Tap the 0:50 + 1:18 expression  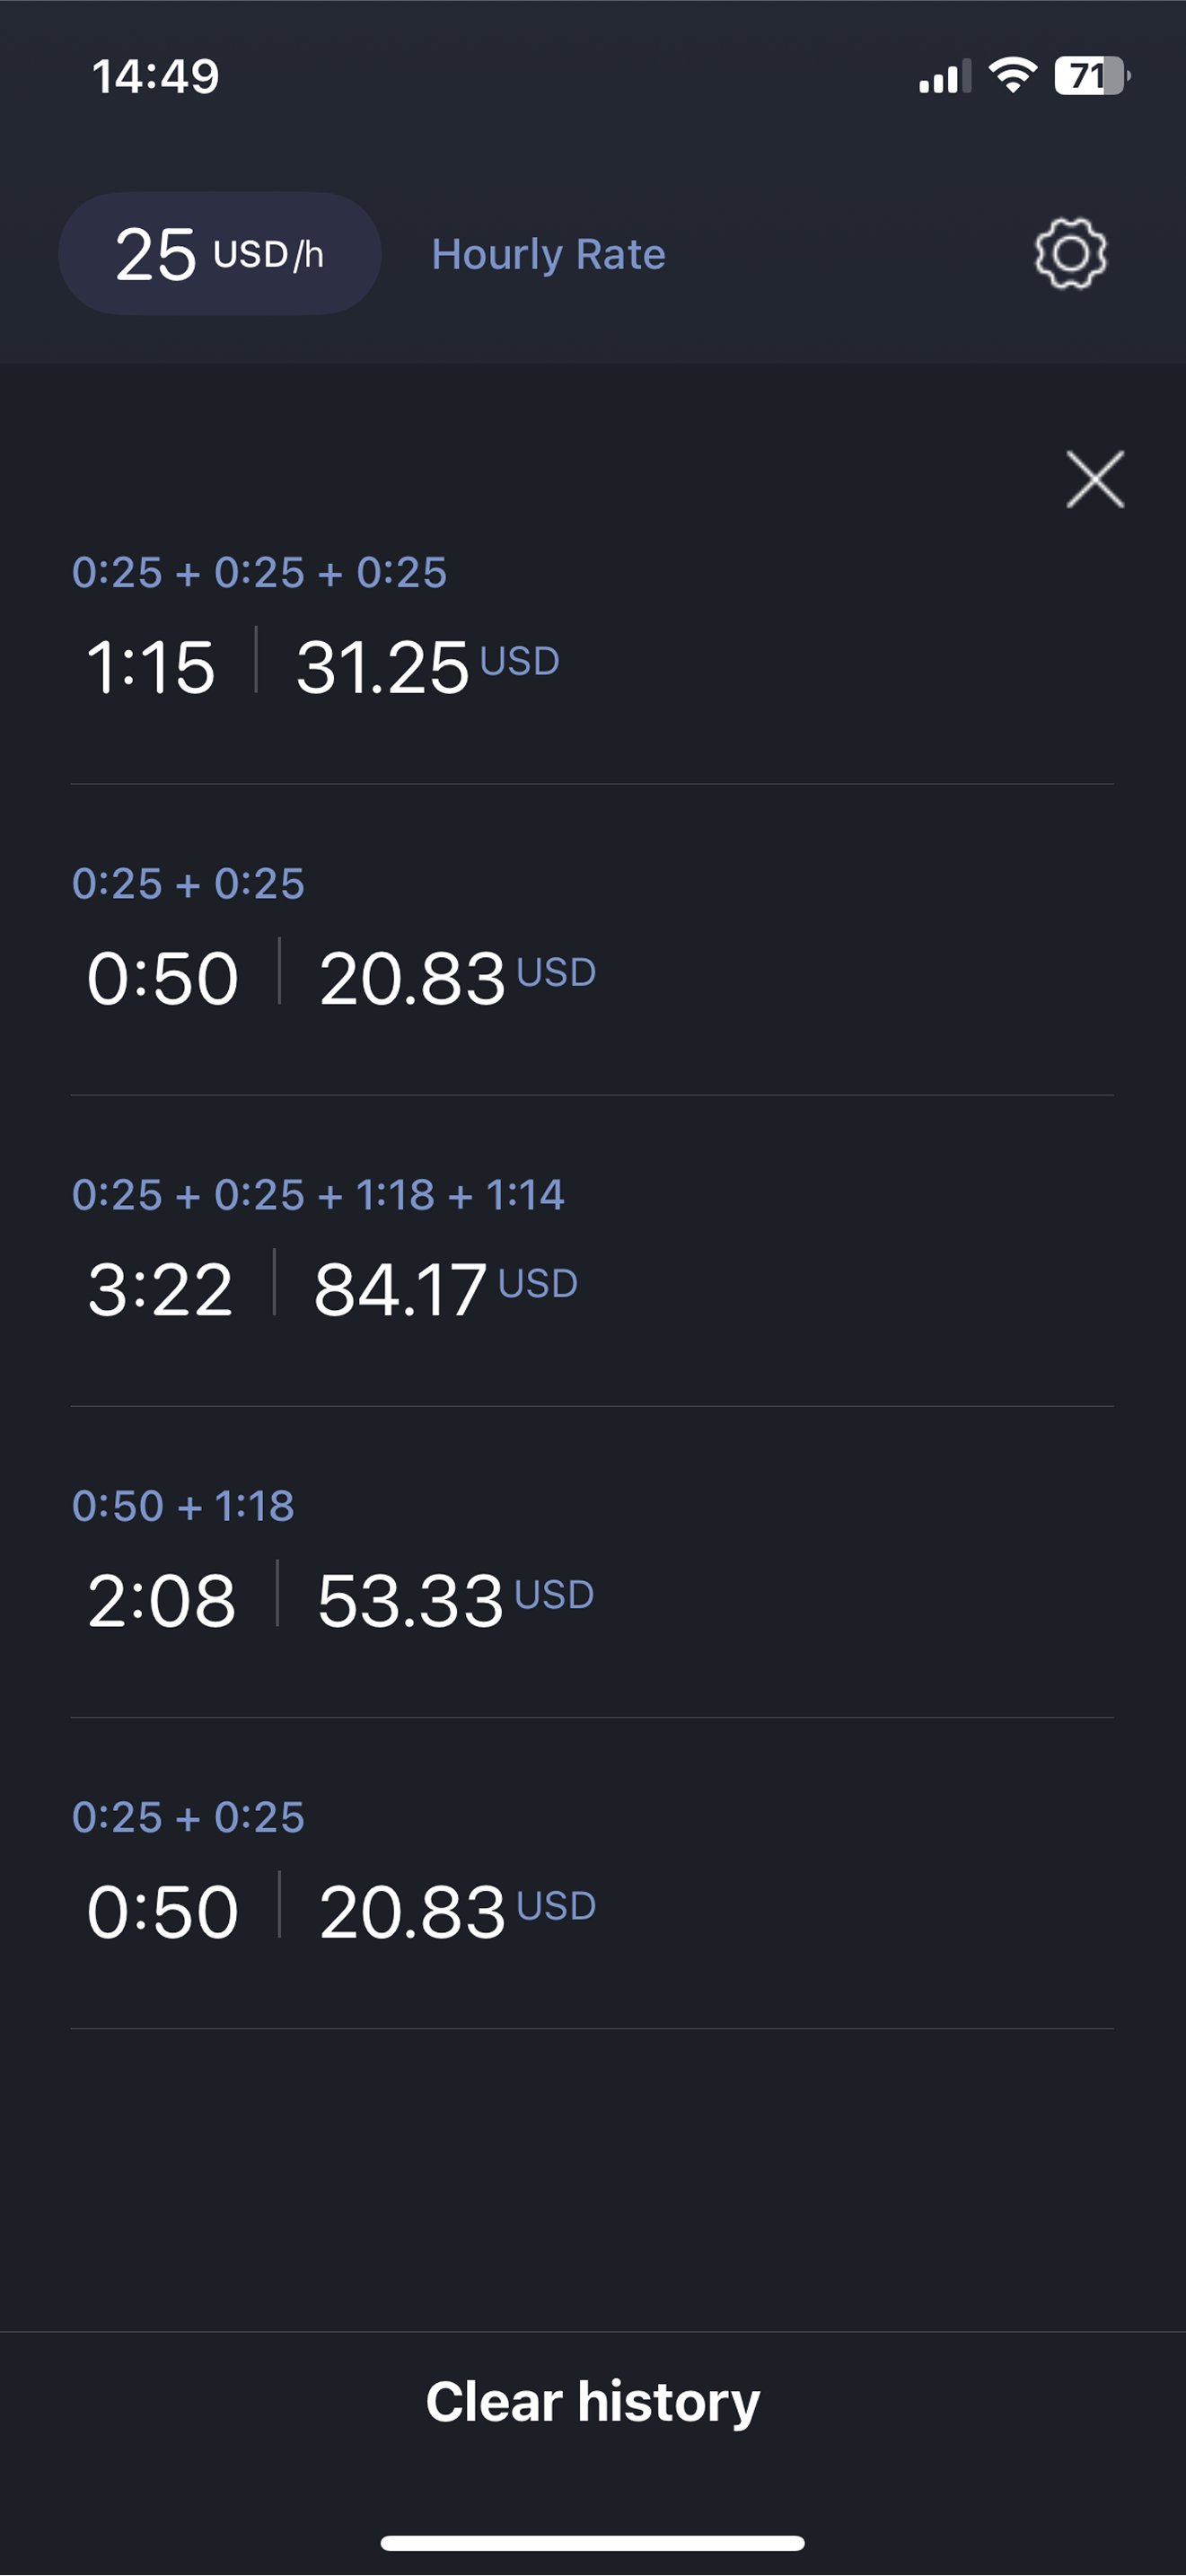(183, 1506)
